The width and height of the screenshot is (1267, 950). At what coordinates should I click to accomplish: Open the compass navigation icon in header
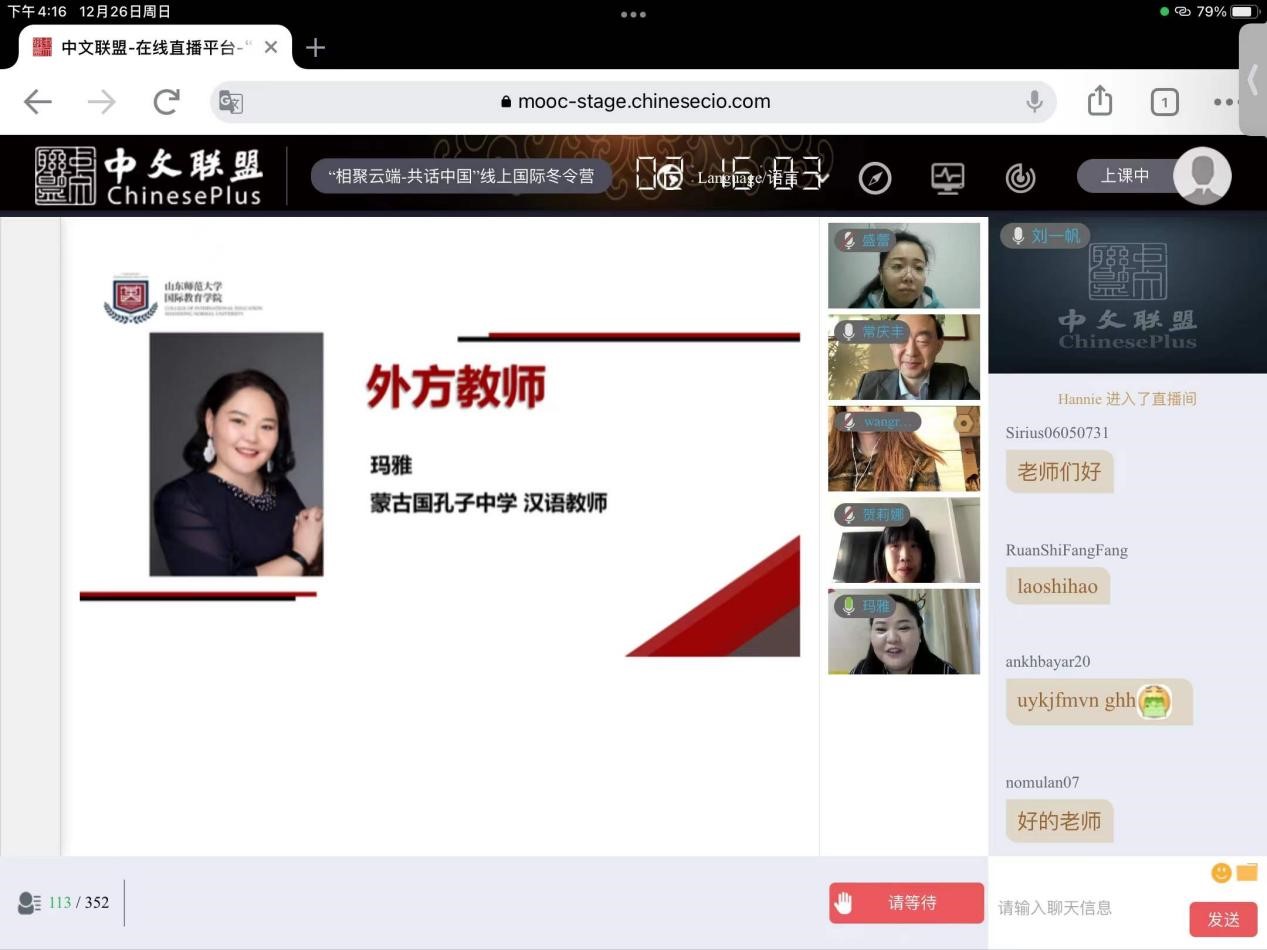pyautogui.click(x=874, y=178)
